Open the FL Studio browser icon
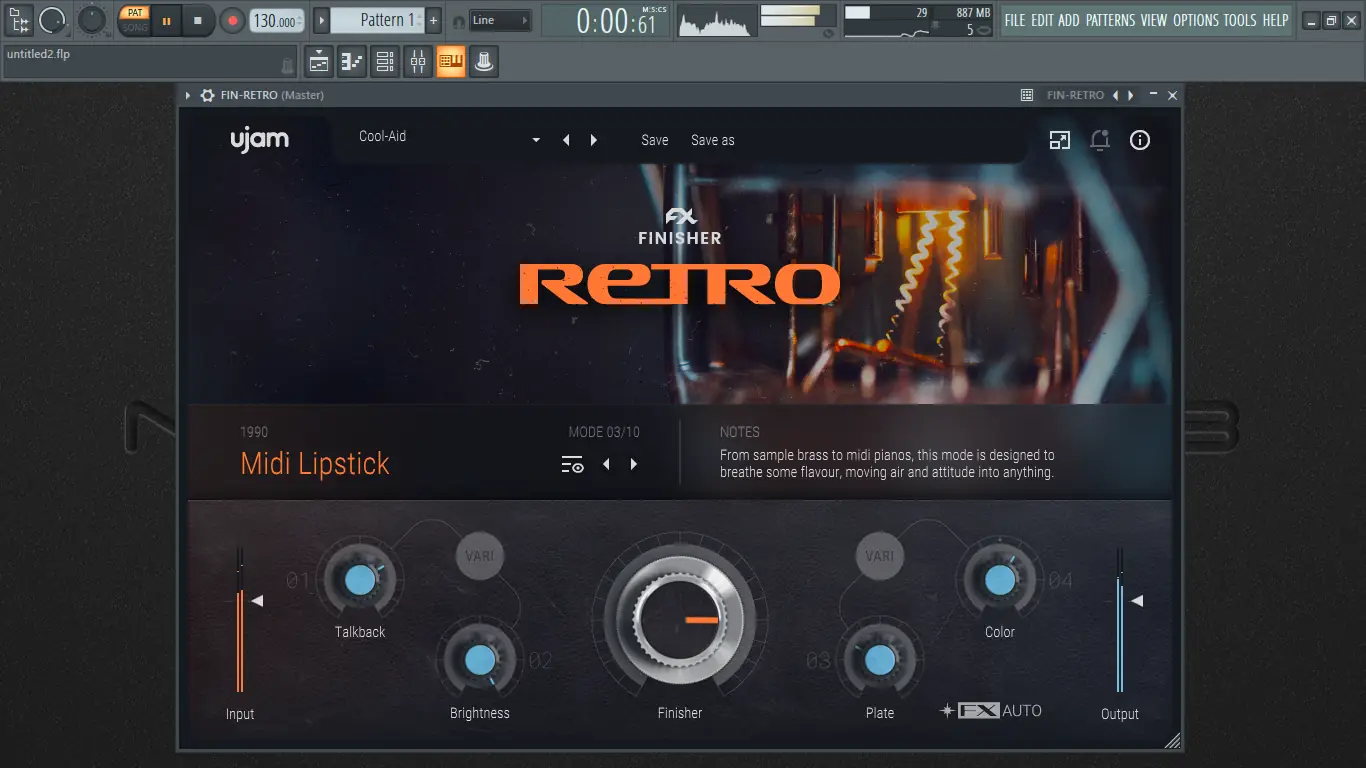1366x768 pixels. [x=19, y=19]
